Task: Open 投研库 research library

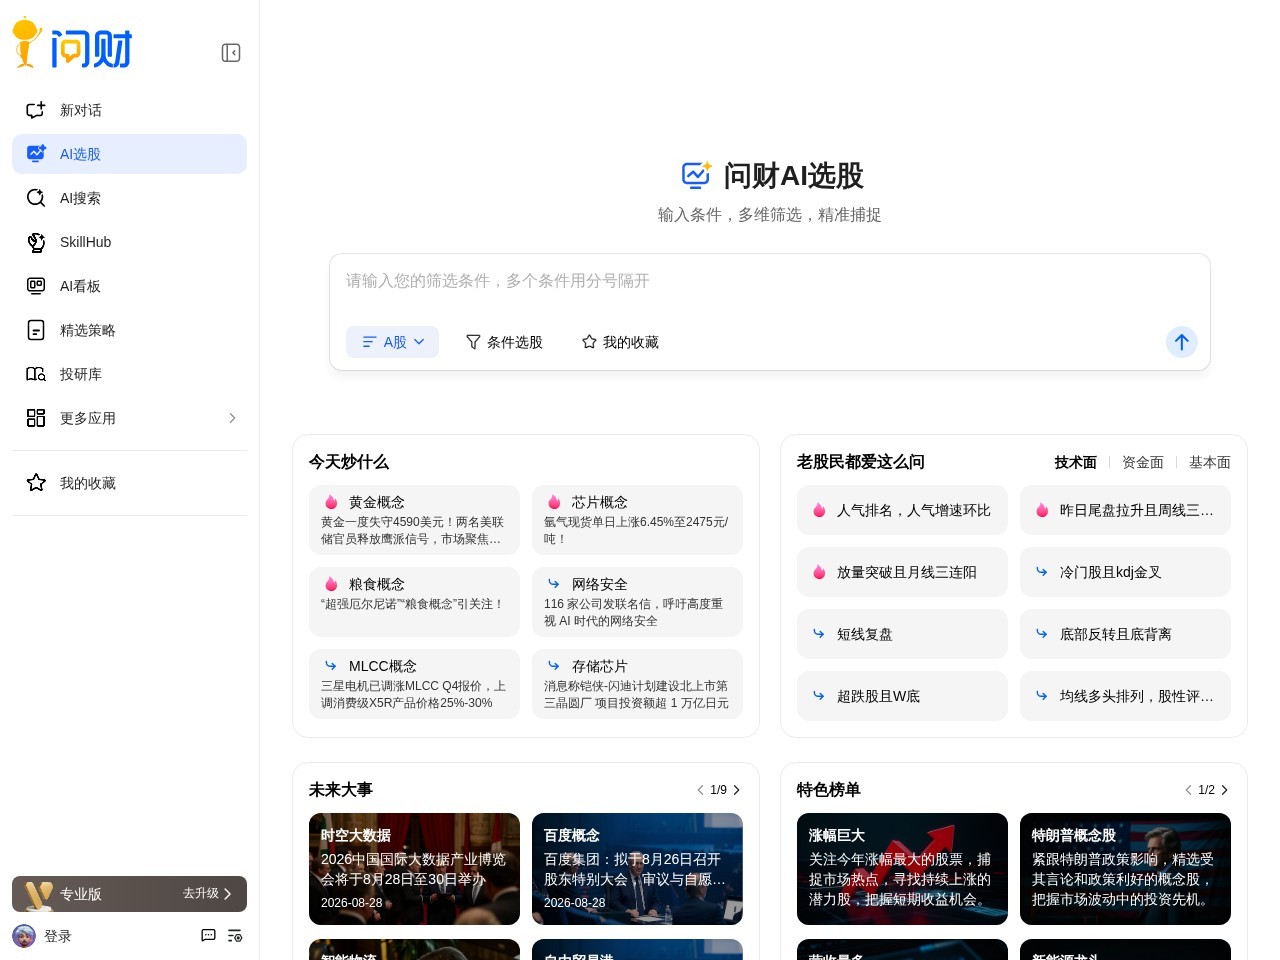Action: tap(129, 374)
